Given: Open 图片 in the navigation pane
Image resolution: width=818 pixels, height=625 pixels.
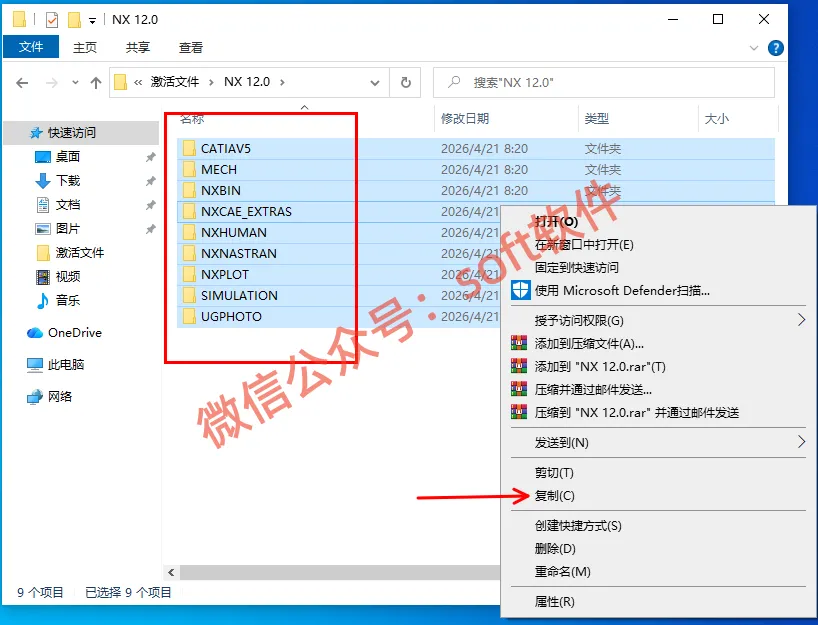Looking at the screenshot, I should click(67, 229).
